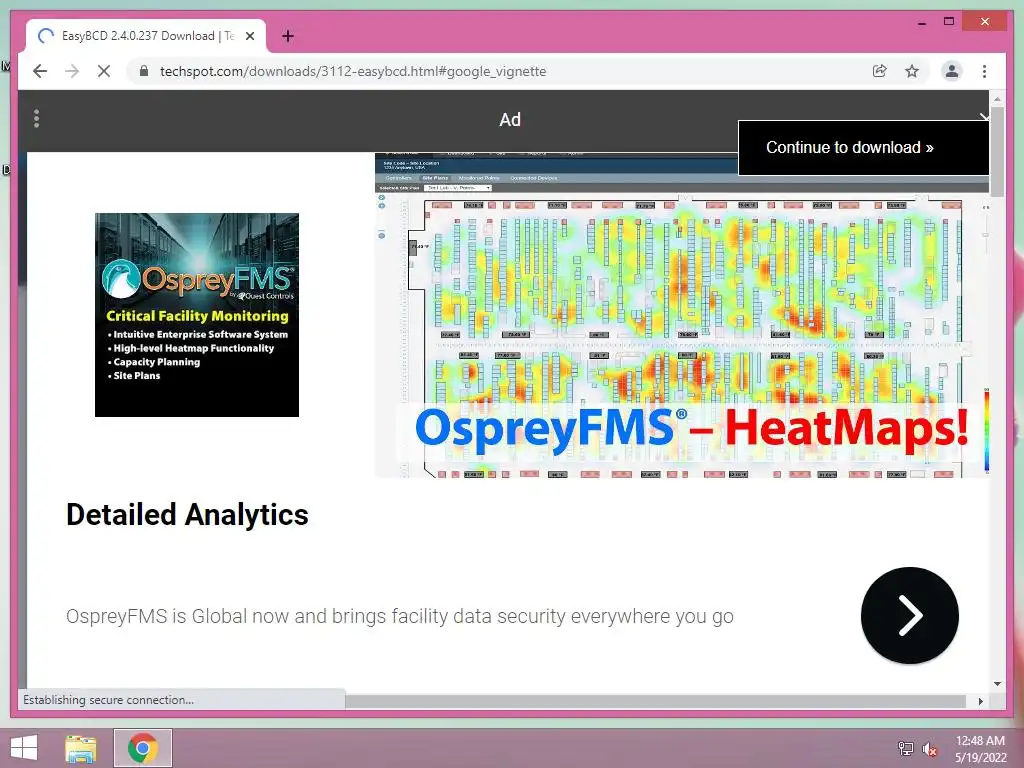Click the Detailed Analytics headline
This screenshot has width=1024, height=768.
(187, 515)
